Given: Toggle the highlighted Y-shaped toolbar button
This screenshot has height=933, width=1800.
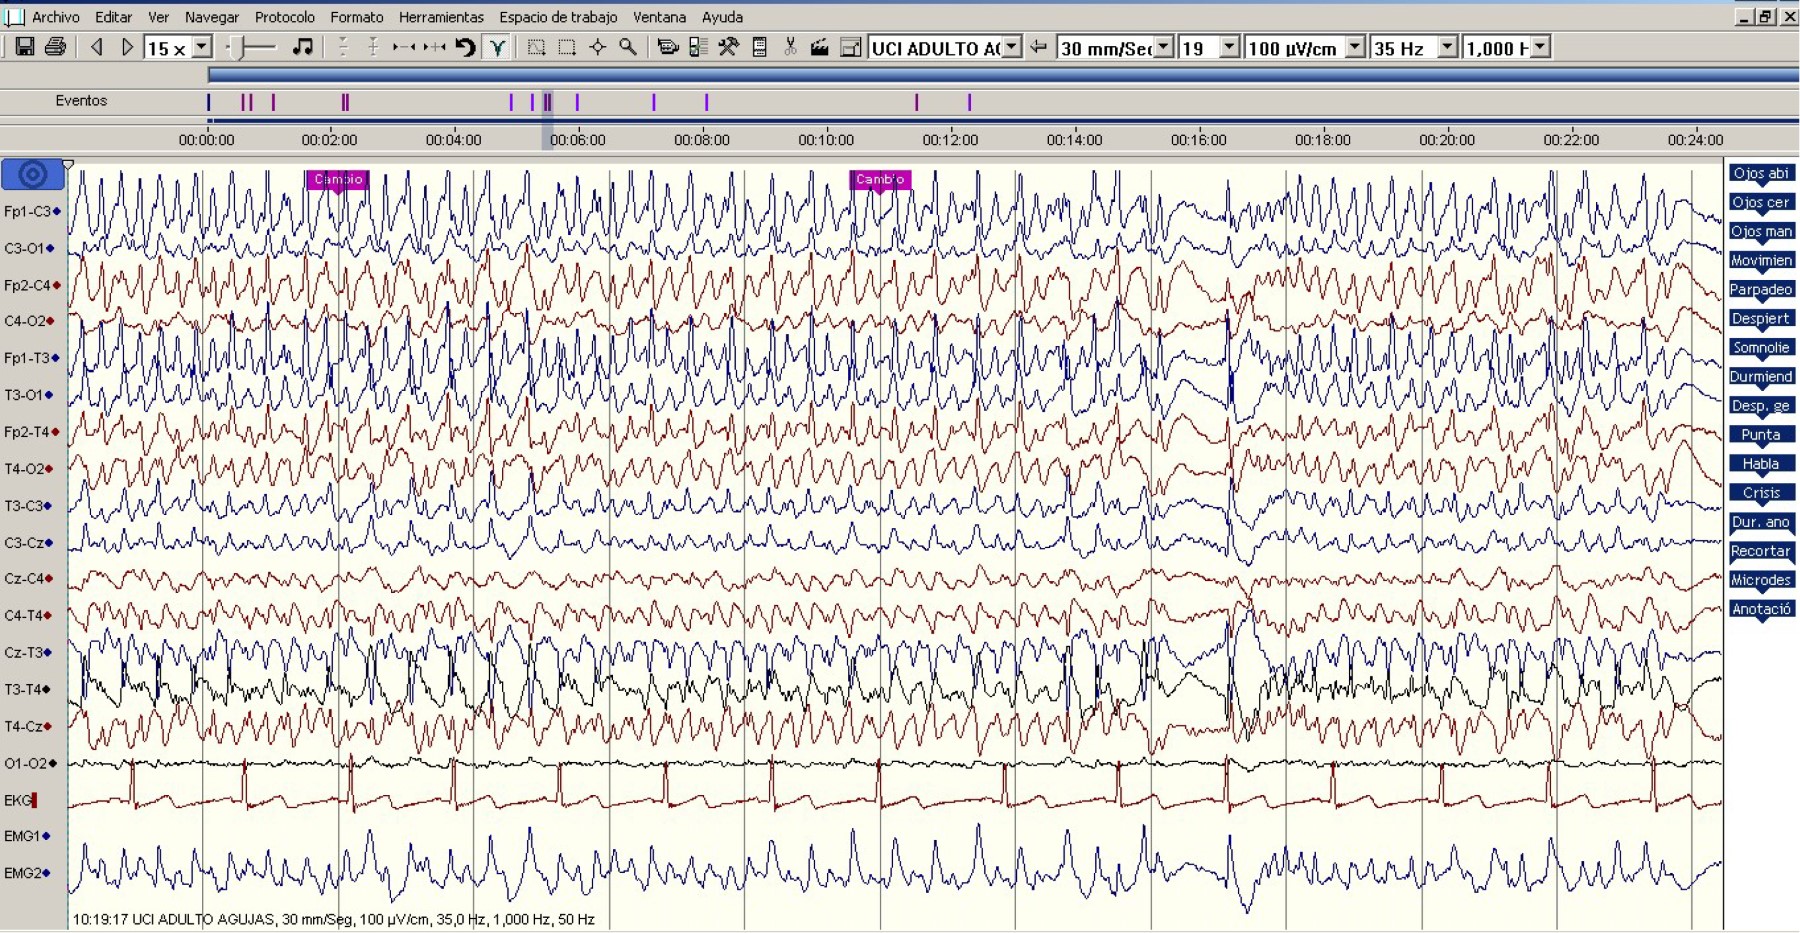Looking at the screenshot, I should (x=497, y=47).
